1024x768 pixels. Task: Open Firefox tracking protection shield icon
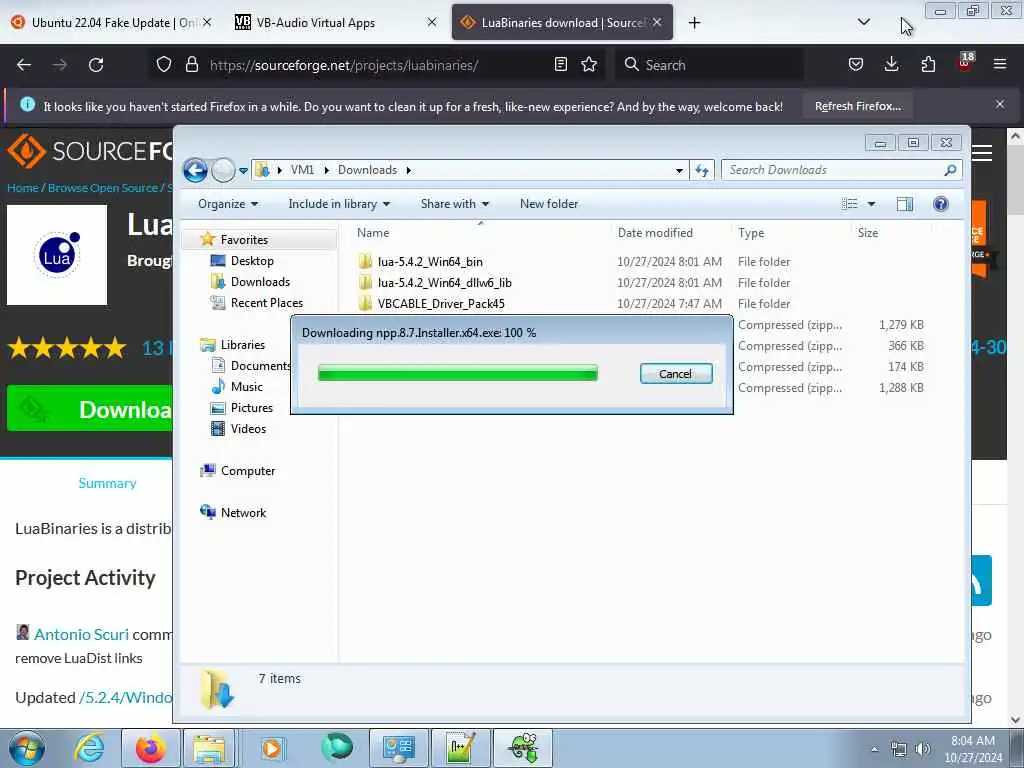[x=164, y=65]
